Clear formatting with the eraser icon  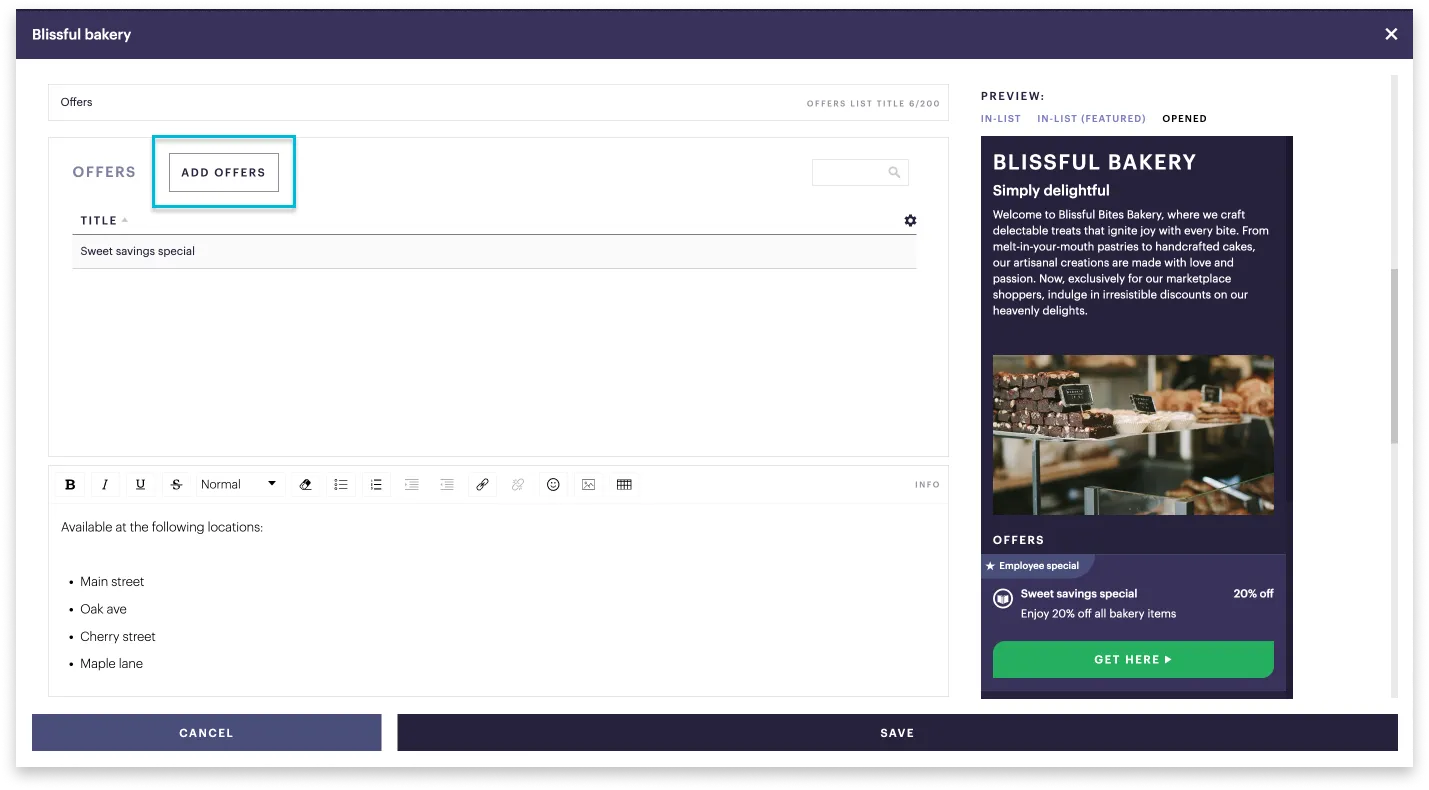click(x=306, y=485)
